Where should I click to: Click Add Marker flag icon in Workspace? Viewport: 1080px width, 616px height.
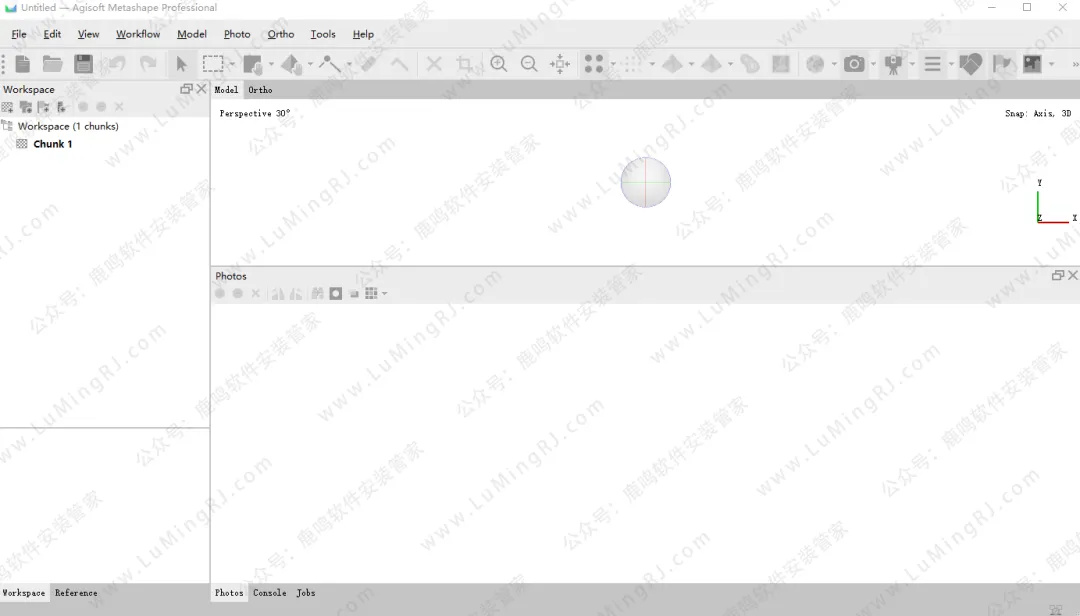point(43,107)
